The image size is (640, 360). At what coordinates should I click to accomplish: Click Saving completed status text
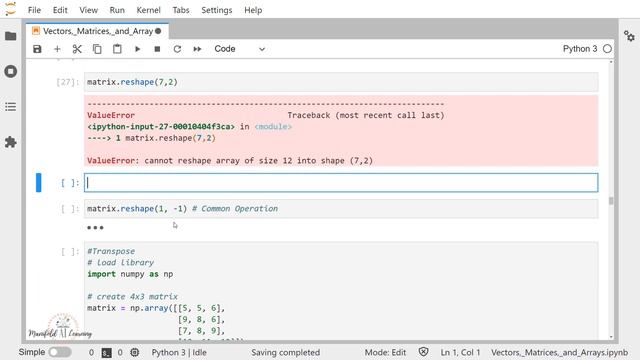(x=285, y=352)
